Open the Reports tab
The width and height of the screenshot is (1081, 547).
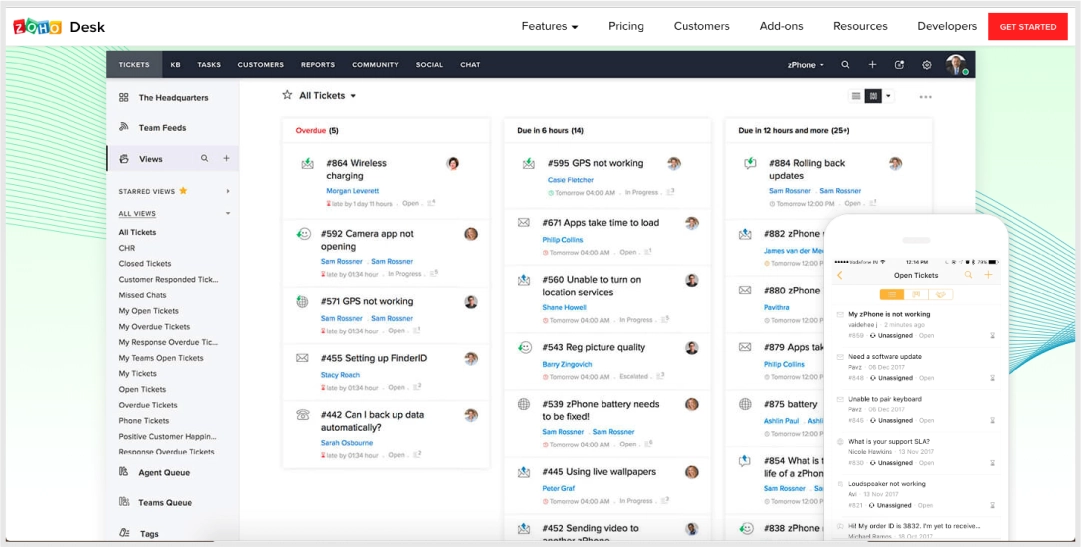tap(318, 65)
